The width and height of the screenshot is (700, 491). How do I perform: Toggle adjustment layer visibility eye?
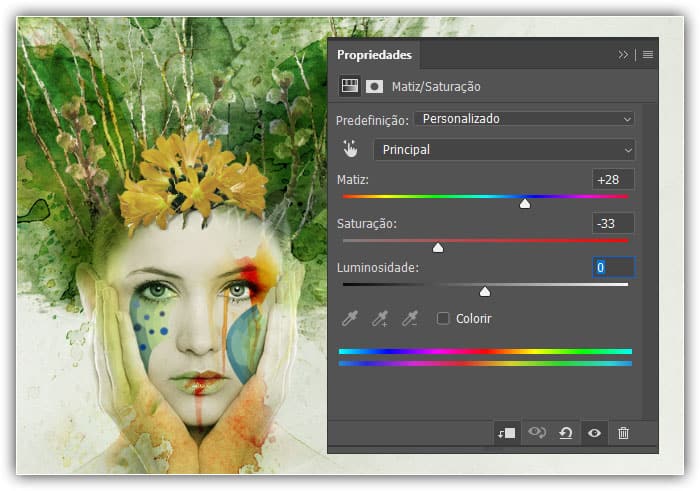(594, 433)
